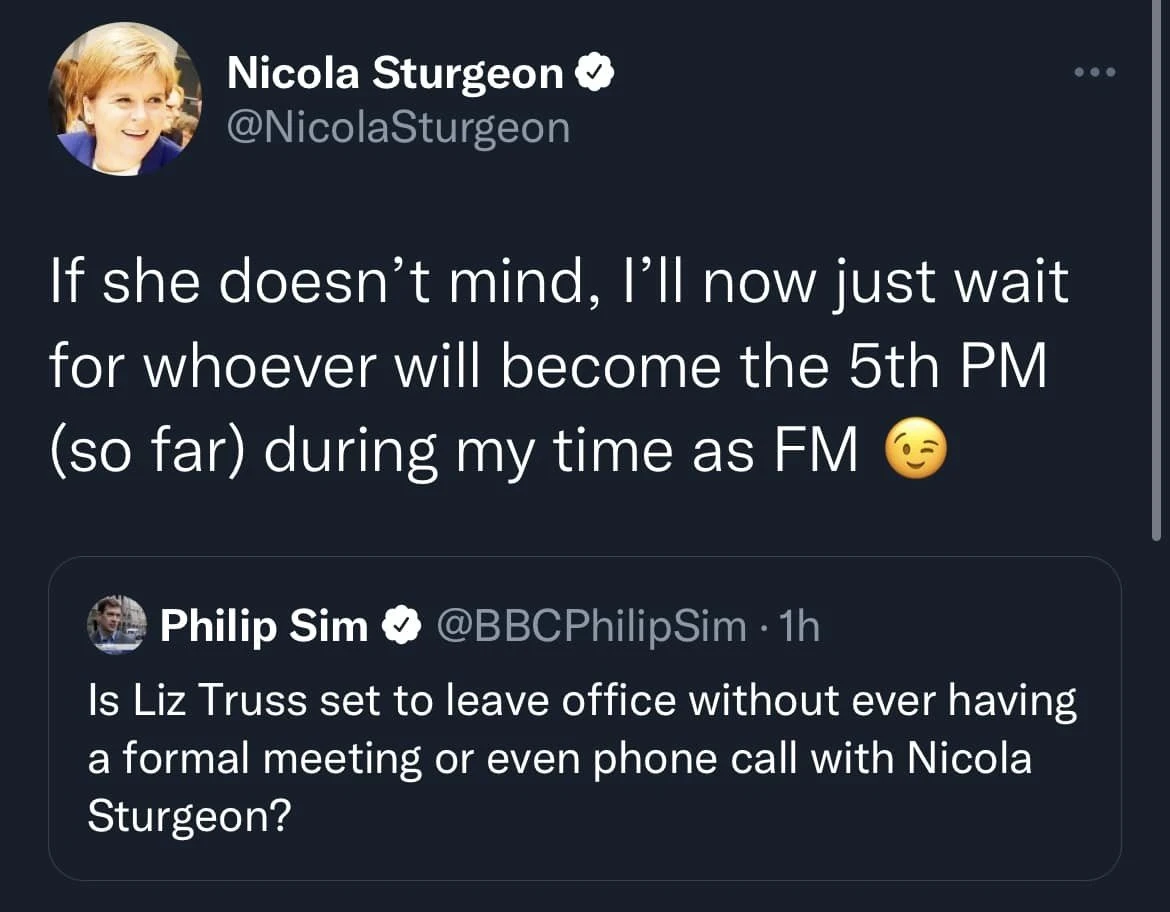Image resolution: width=1170 pixels, height=912 pixels.
Task: Visit the @NicolaSturgeon handle
Action: click(398, 127)
